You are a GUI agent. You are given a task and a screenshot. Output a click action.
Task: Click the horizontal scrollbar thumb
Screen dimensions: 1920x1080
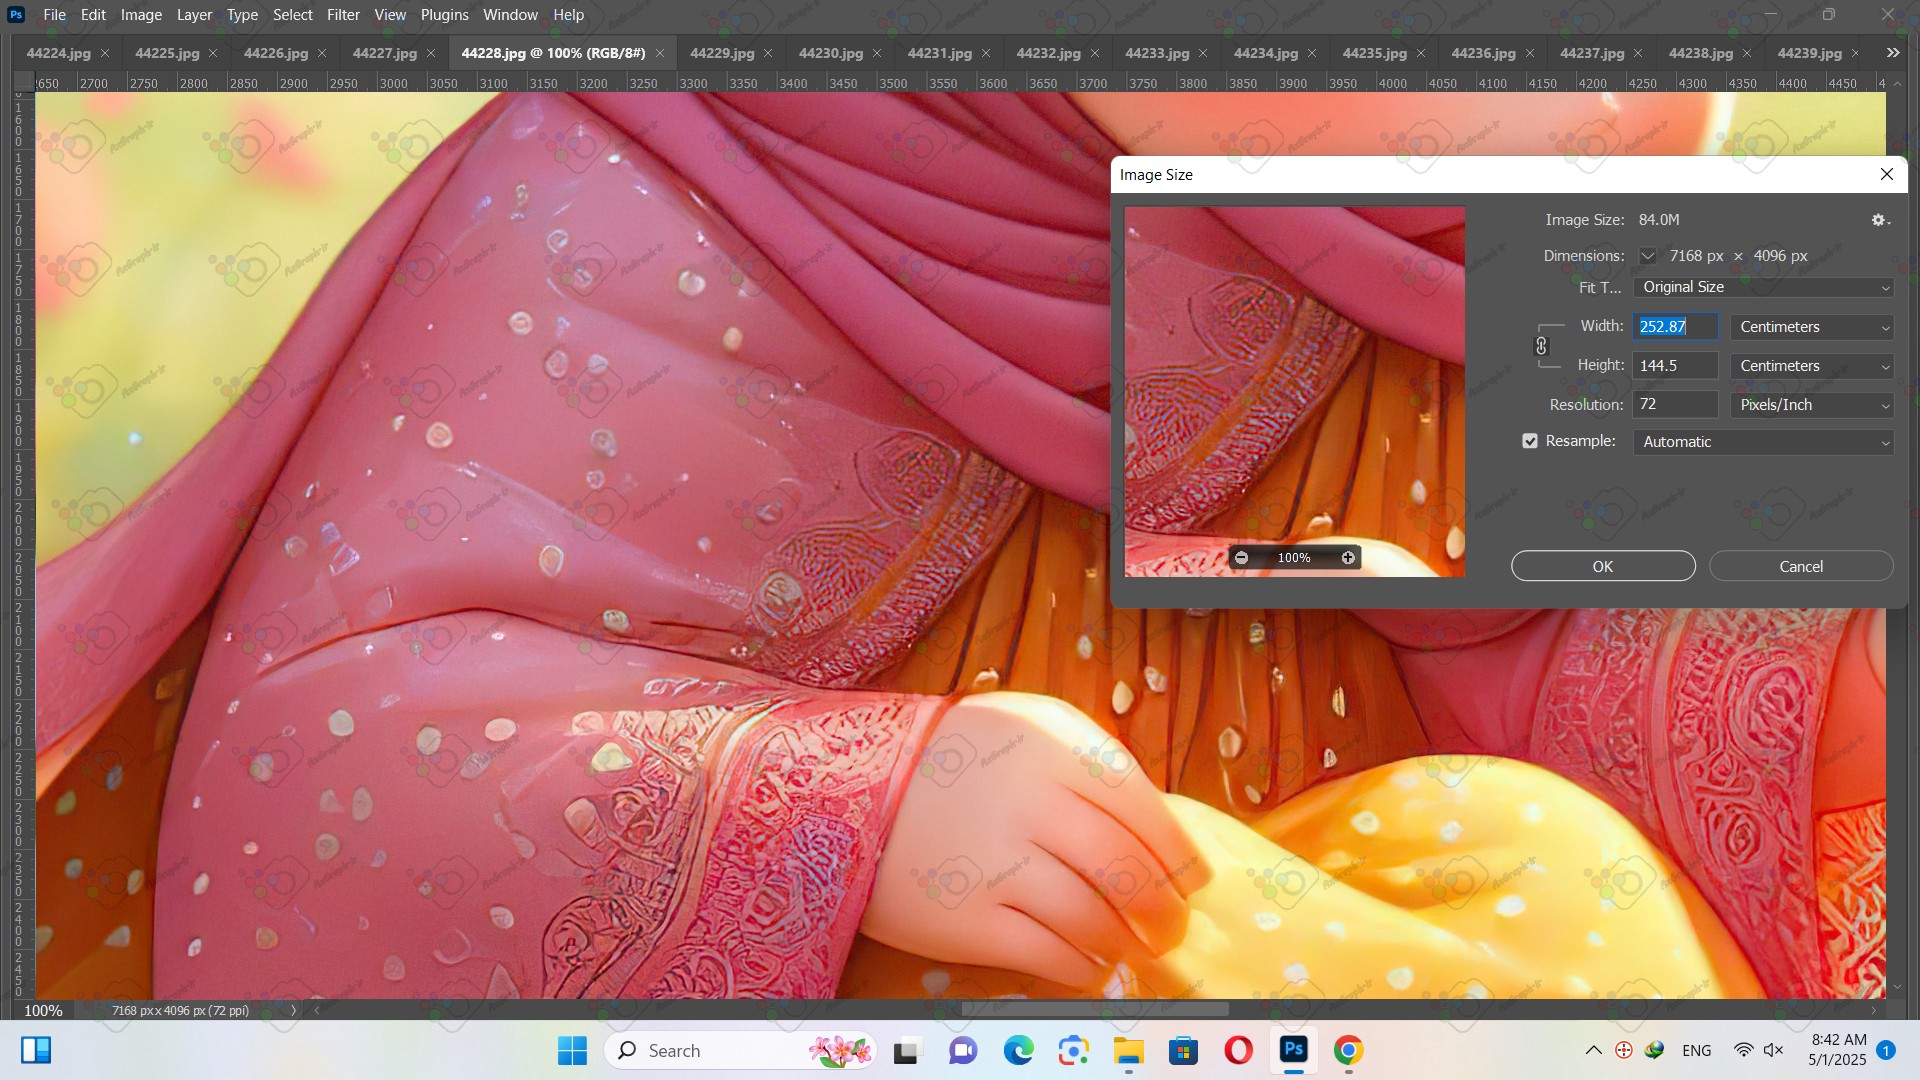pyautogui.click(x=1094, y=1010)
